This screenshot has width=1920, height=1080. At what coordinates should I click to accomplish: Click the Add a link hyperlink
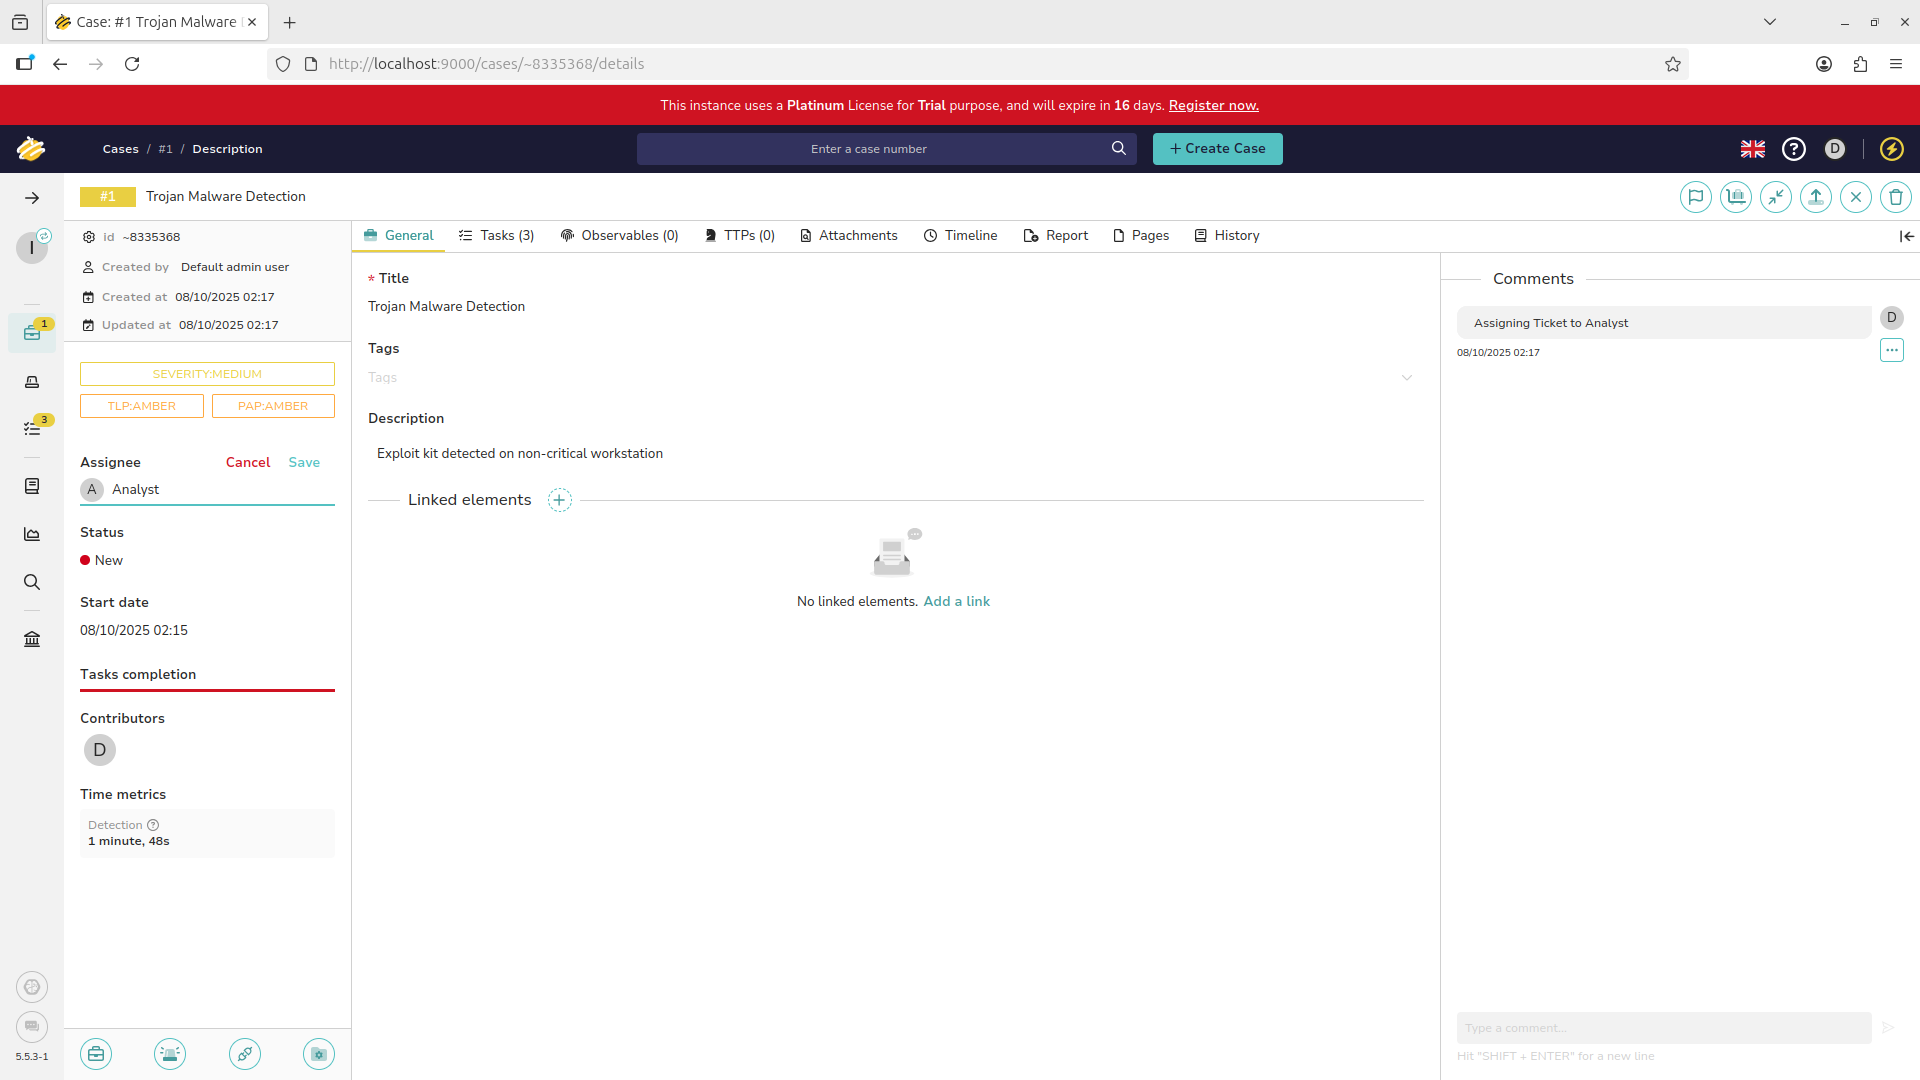956,601
